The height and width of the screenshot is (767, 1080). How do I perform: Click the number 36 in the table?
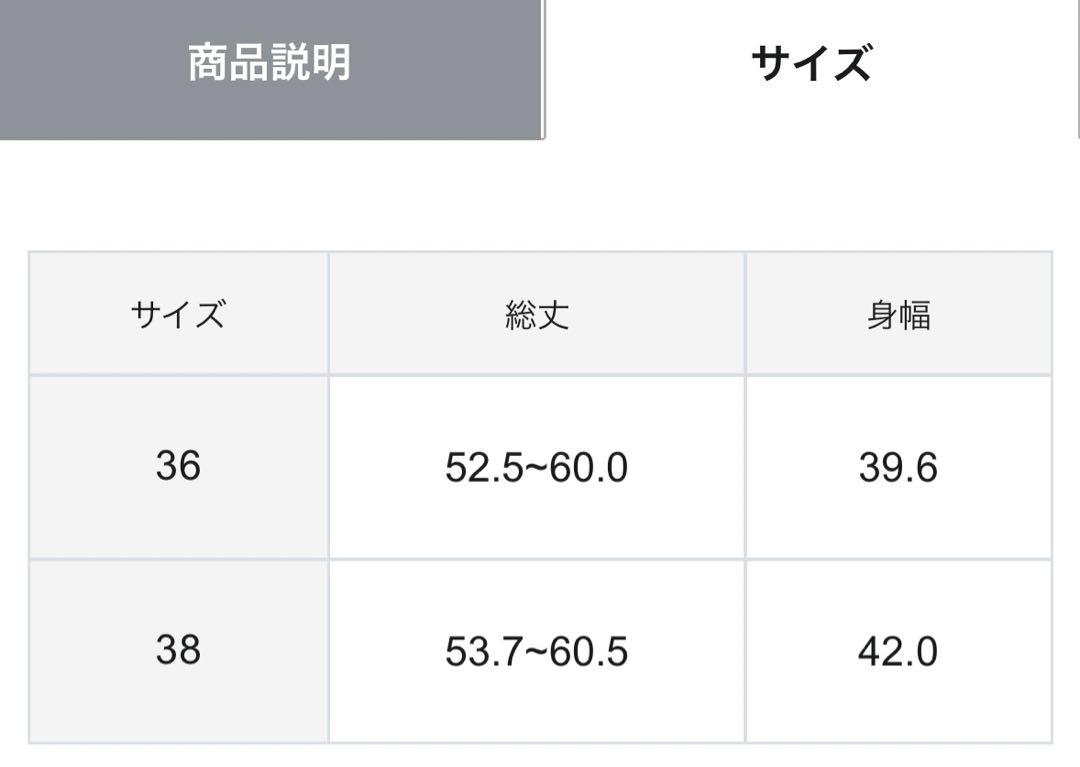178,465
